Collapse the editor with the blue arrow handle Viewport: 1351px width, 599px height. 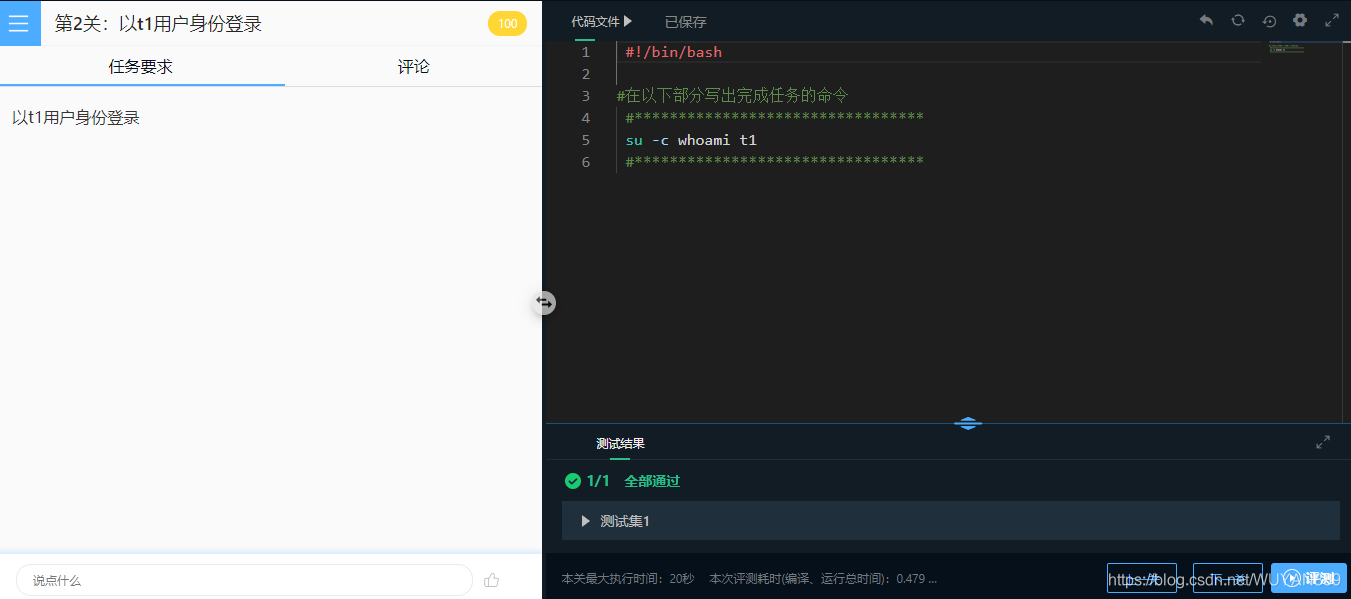(967, 423)
